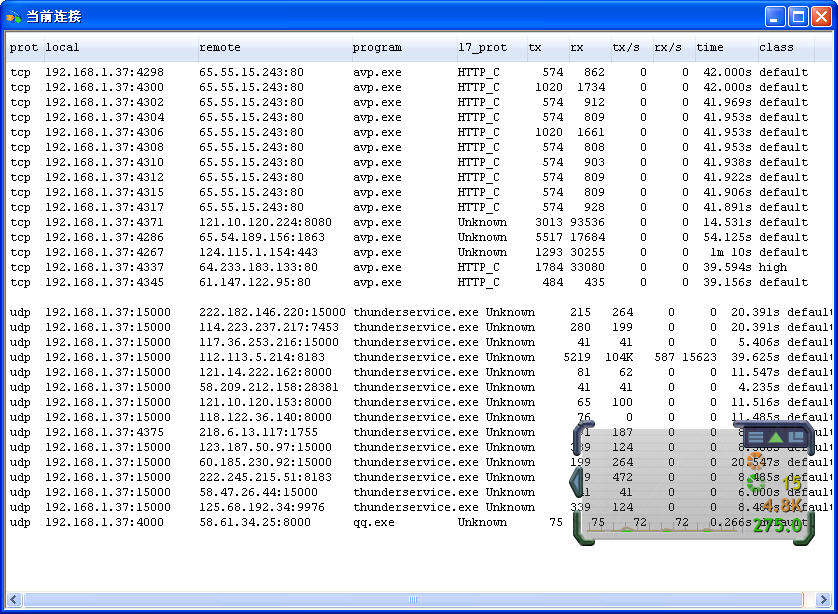Click remote address 123.187.50.97:15000

265,446
